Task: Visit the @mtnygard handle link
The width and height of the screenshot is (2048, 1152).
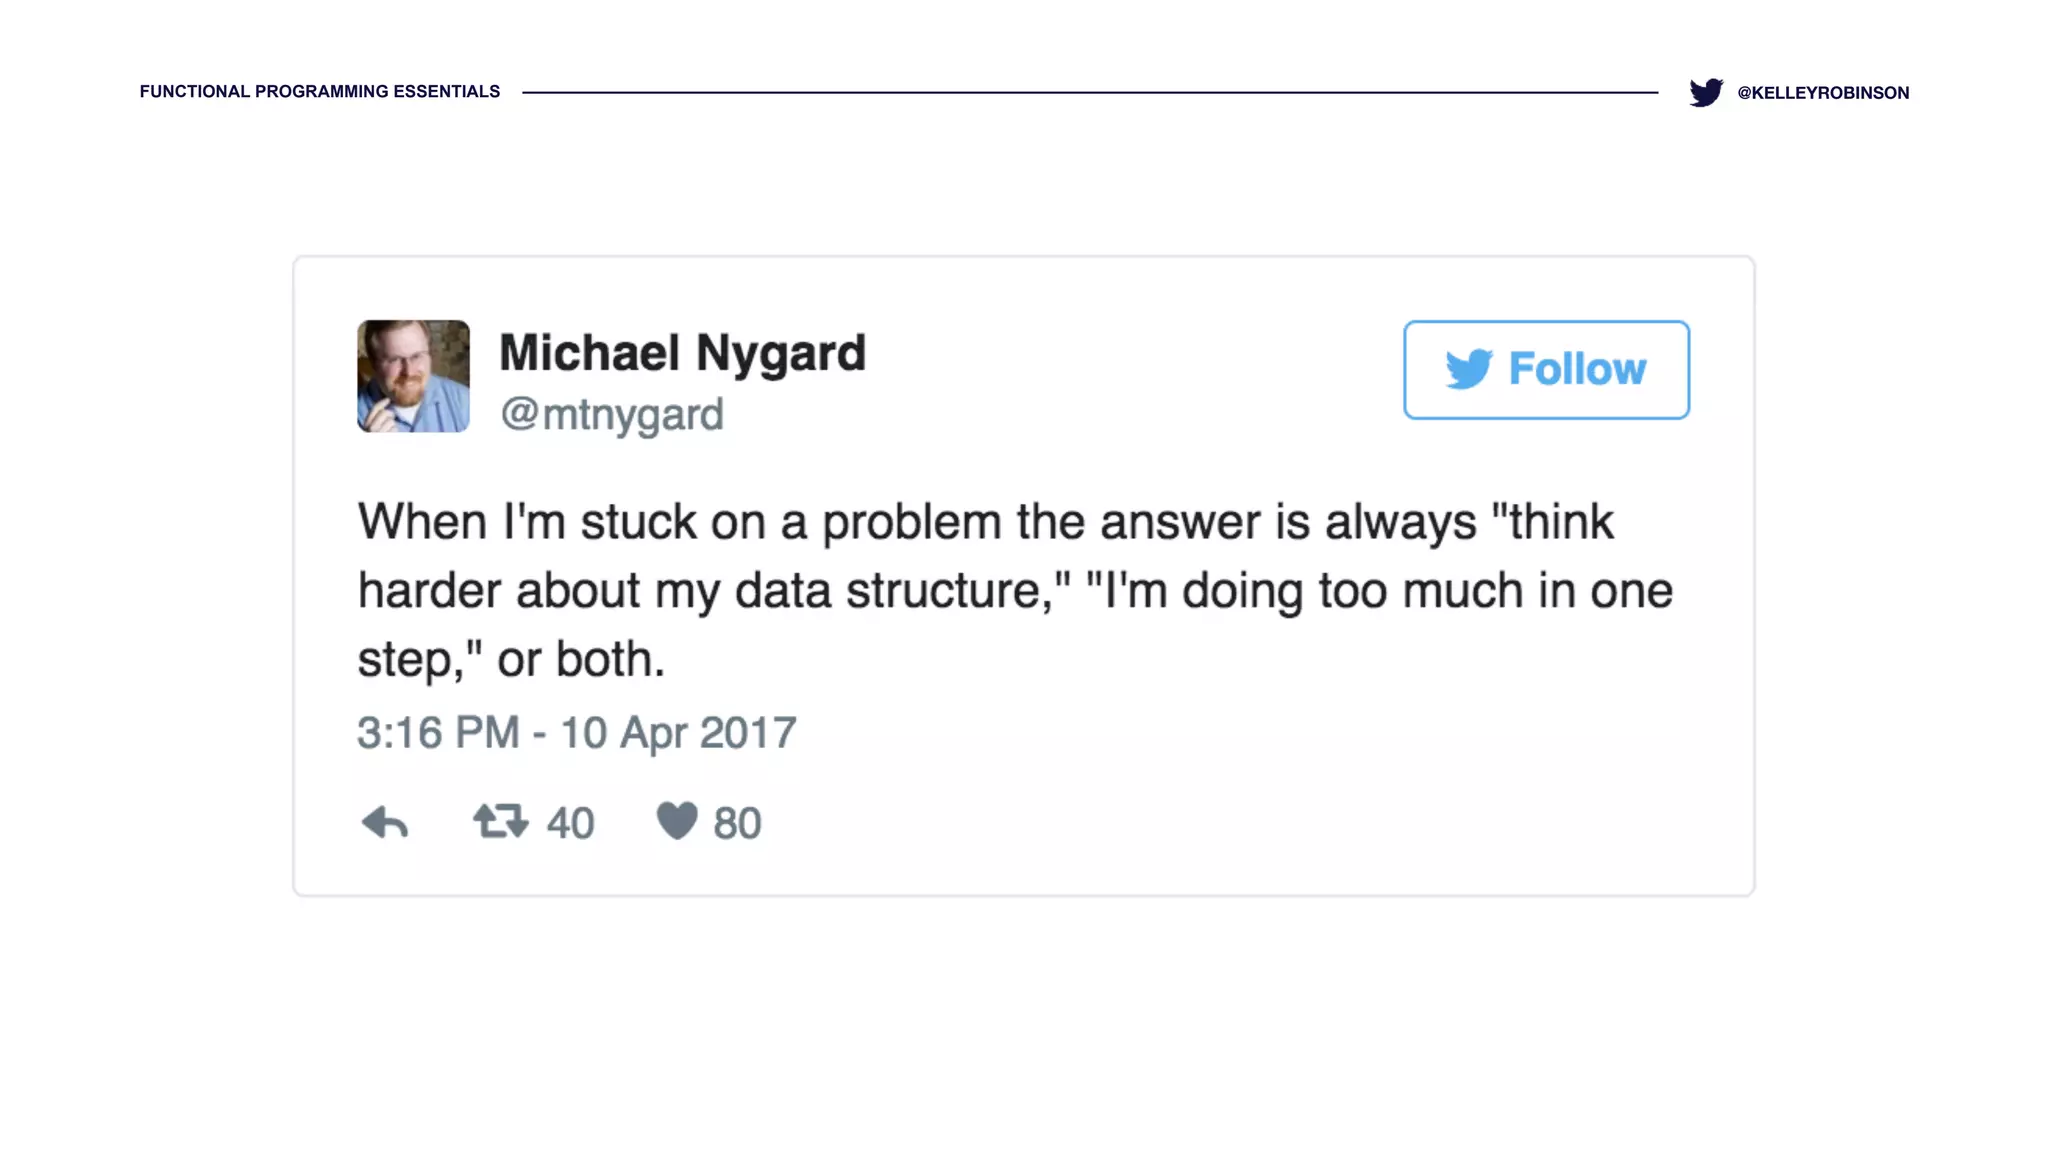Action: [x=612, y=414]
